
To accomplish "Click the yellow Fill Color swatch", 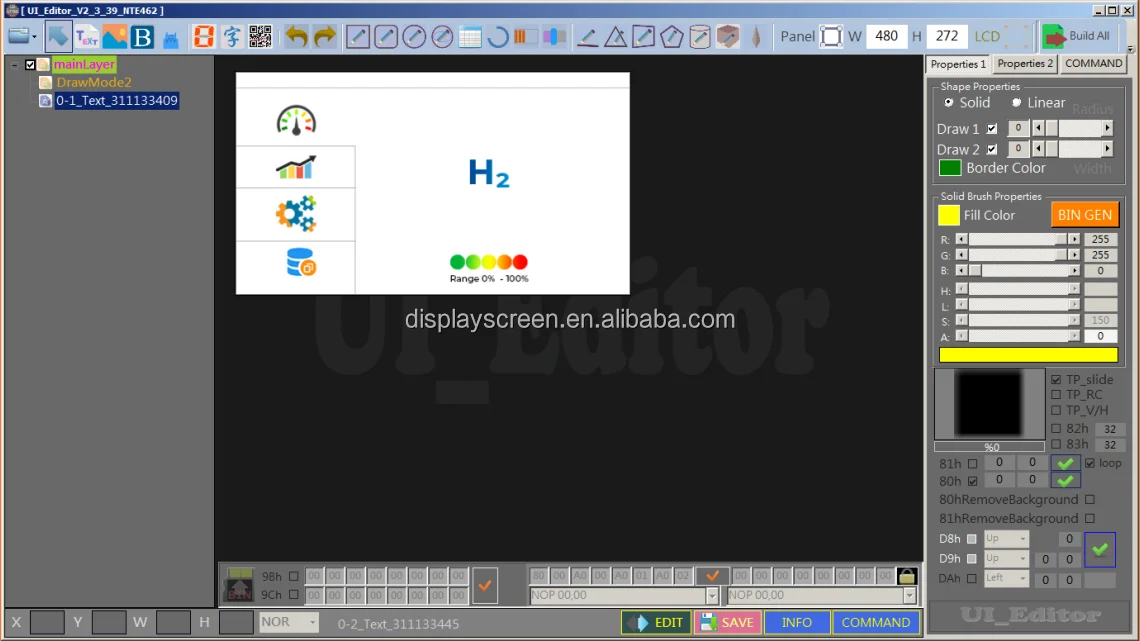I will [949, 215].
